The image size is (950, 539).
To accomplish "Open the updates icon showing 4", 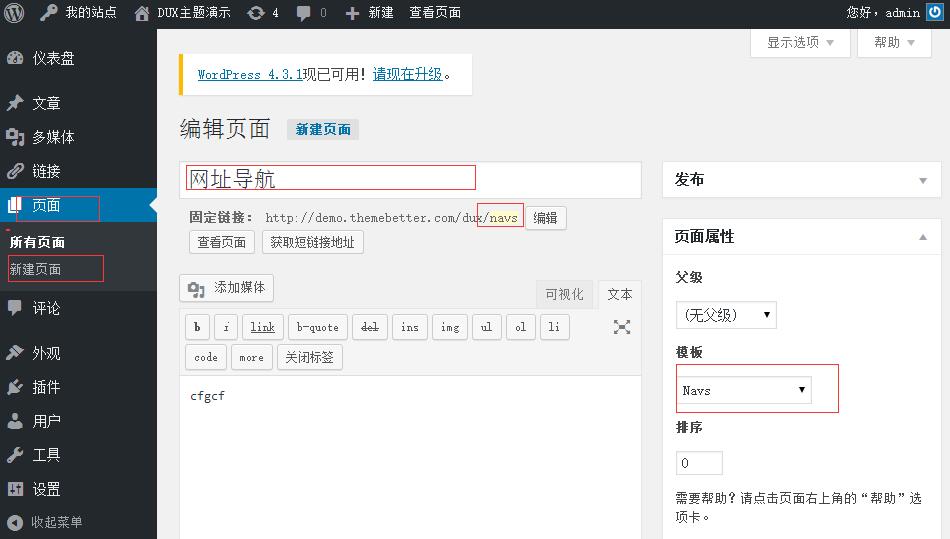I will pyautogui.click(x=256, y=13).
